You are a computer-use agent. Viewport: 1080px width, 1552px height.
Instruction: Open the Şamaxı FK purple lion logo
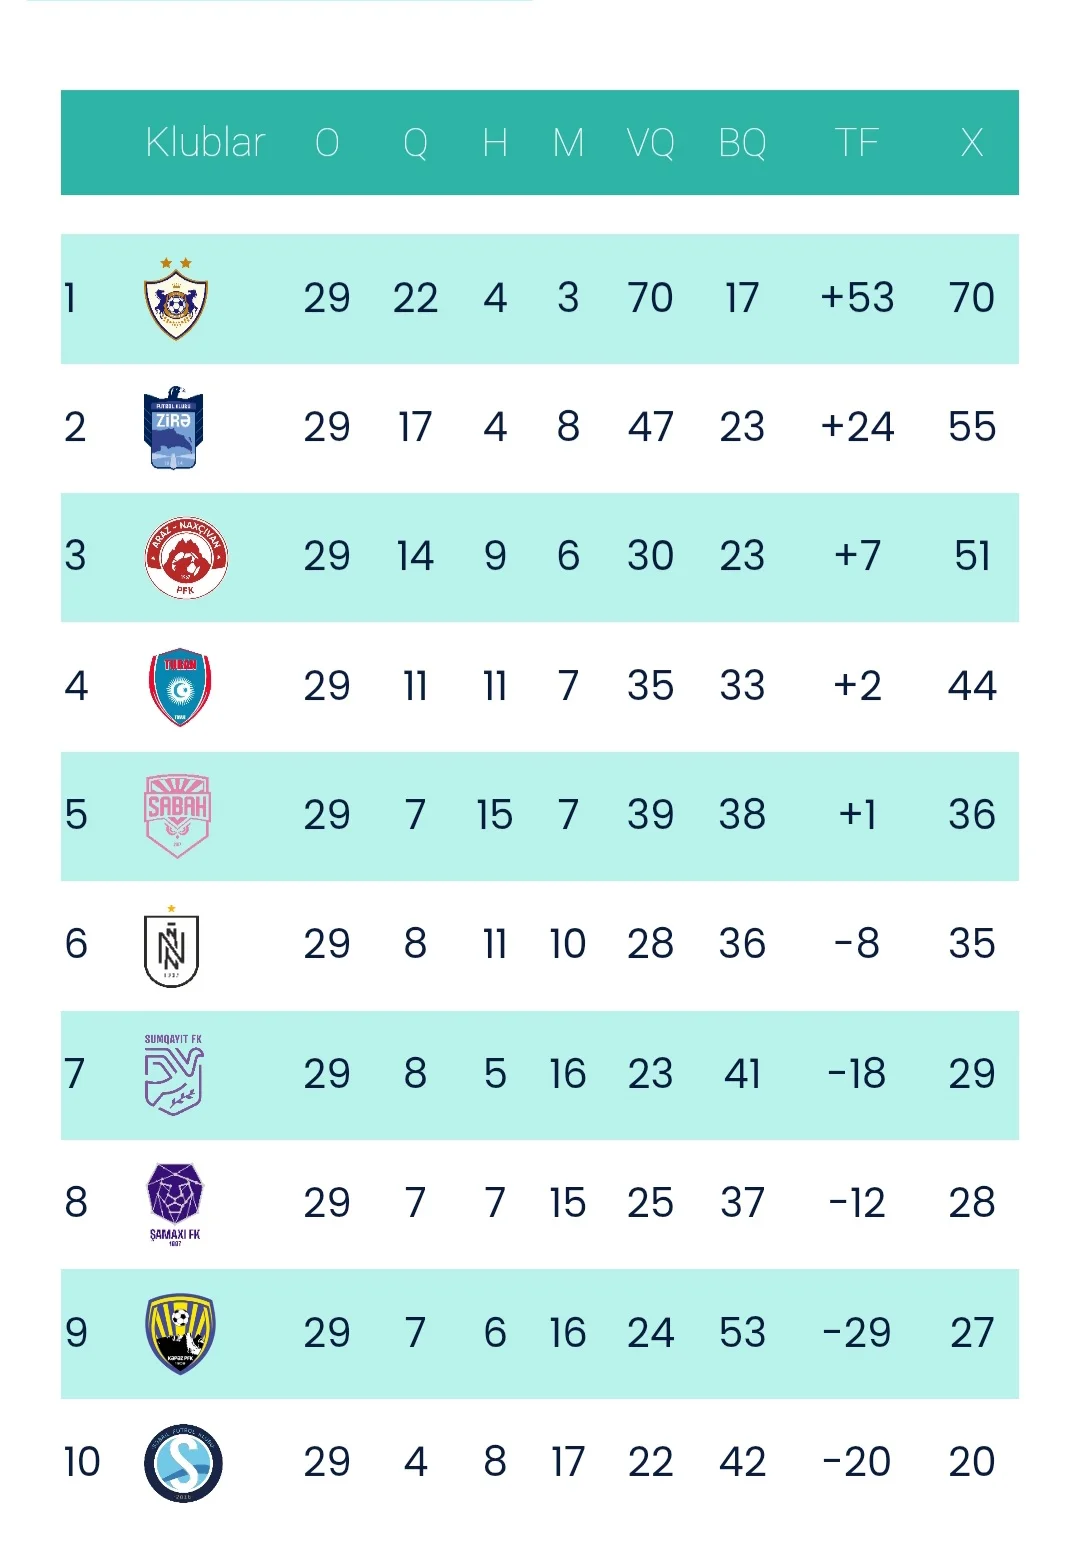[175, 1204]
